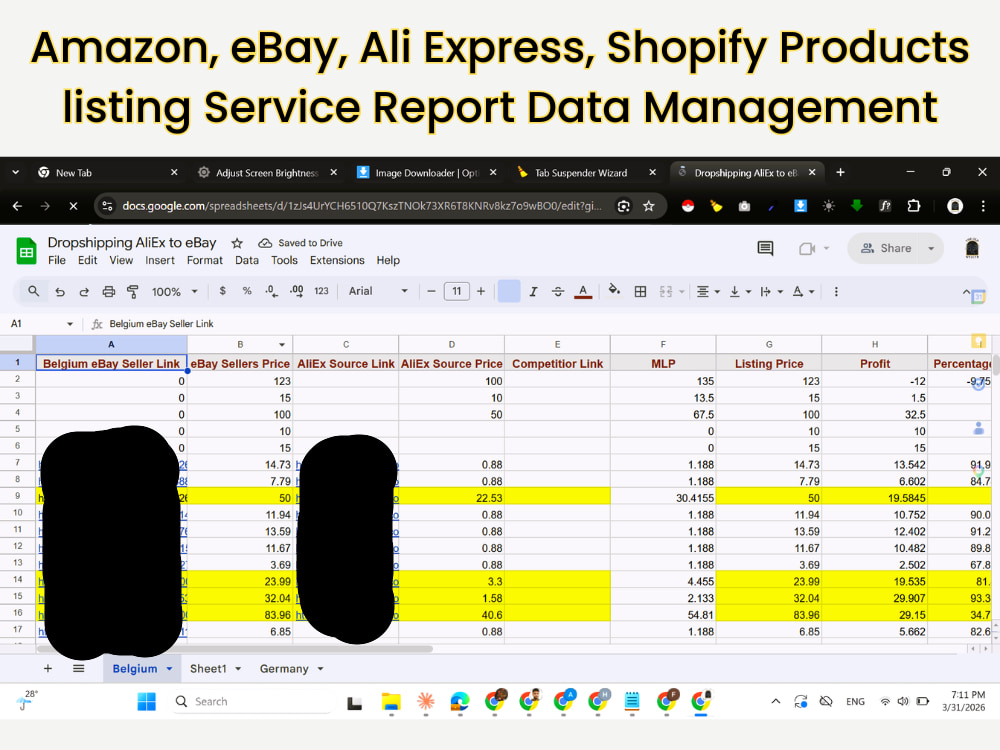Increase font size with plus

[x=481, y=291]
